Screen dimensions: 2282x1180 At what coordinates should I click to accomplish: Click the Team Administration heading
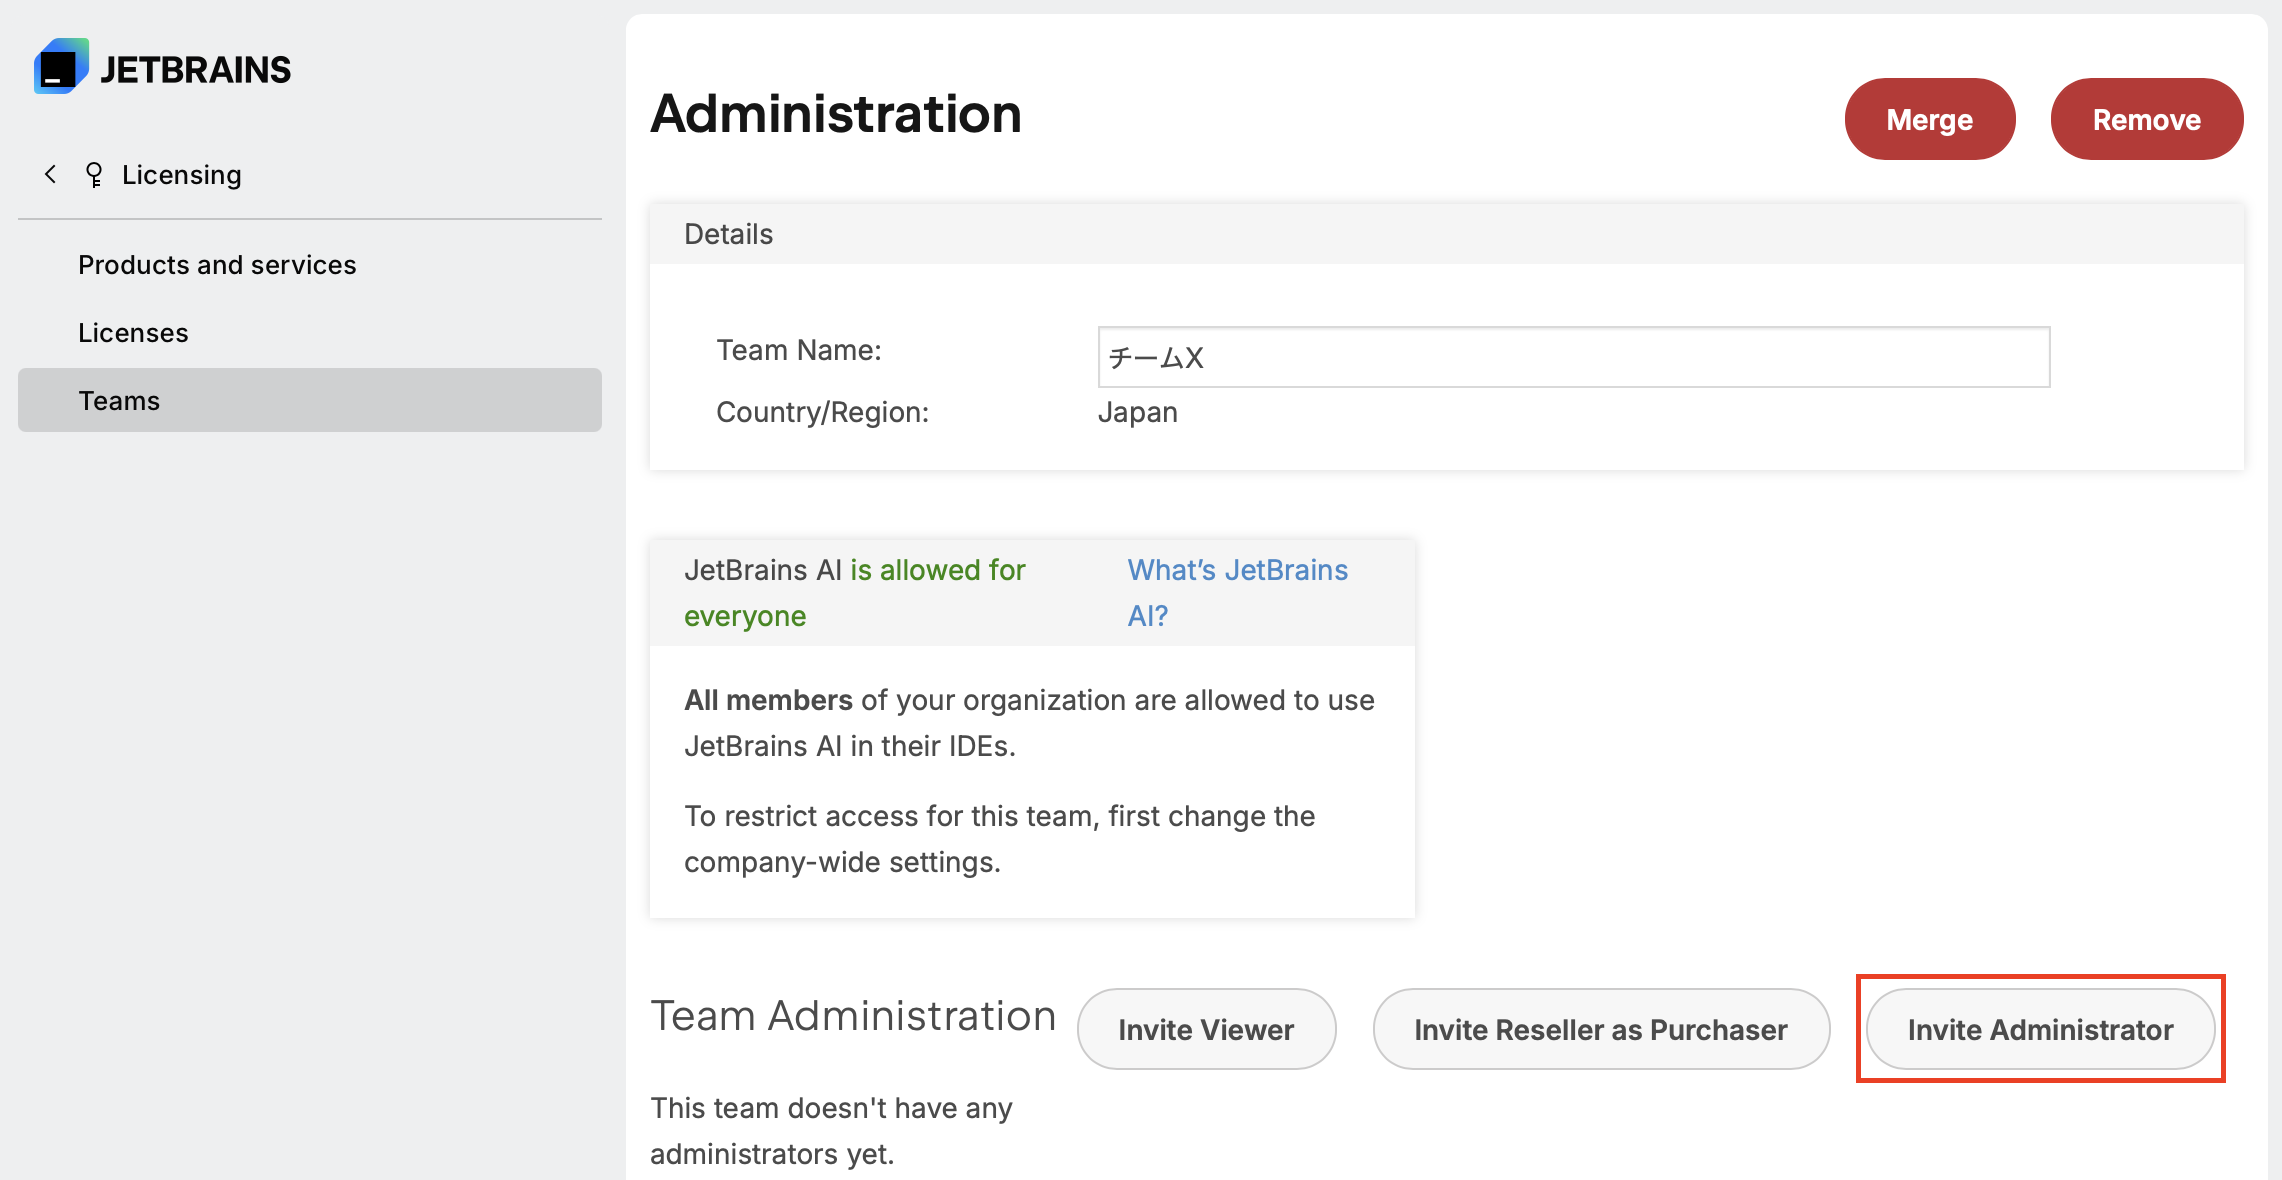tap(853, 1016)
